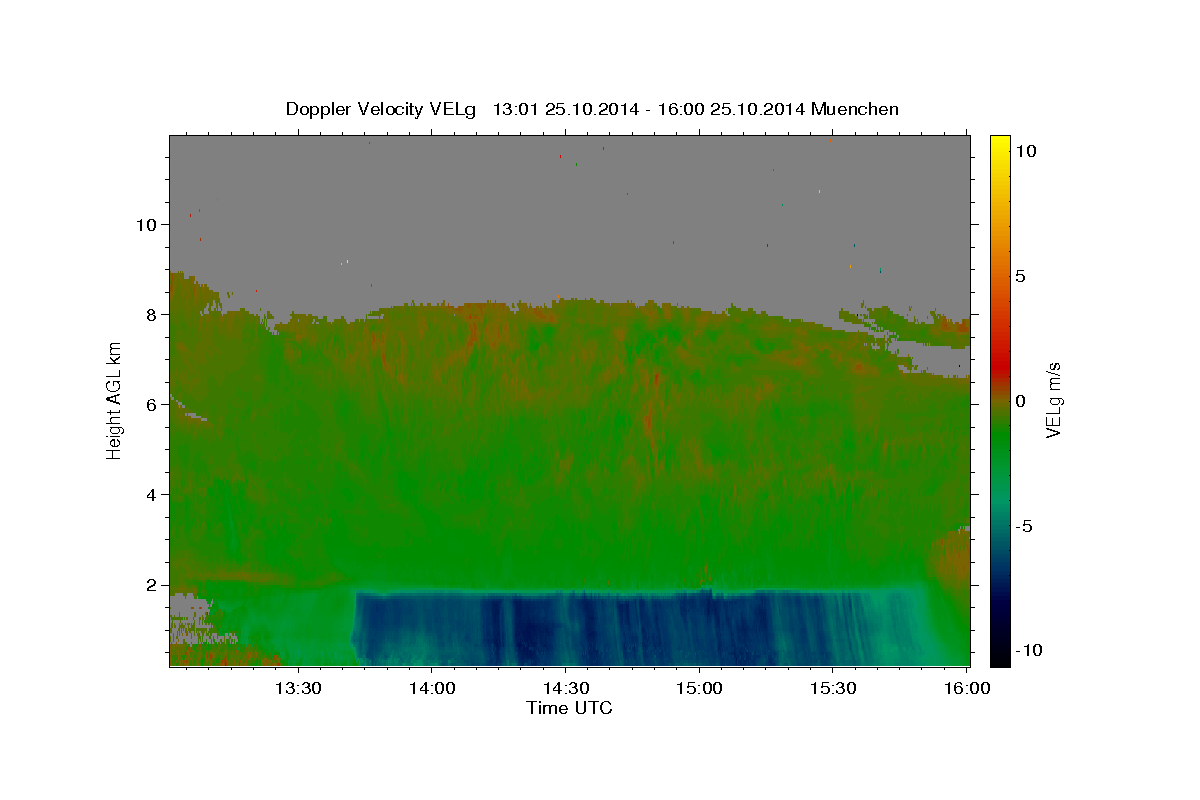Click the 15:00 time tick label
1200x800 pixels.
click(x=698, y=689)
